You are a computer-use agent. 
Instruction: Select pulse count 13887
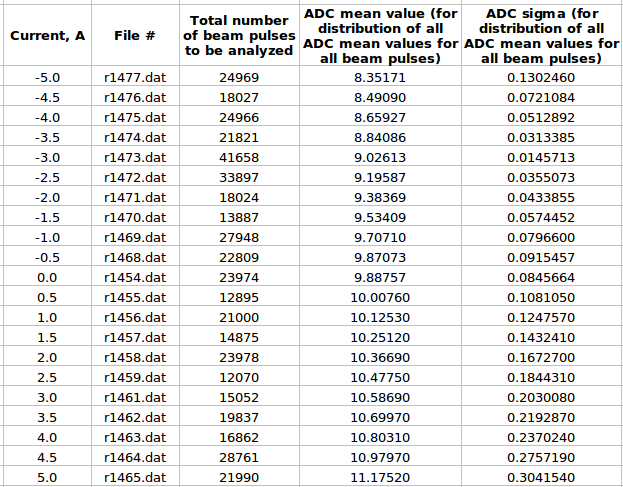click(239, 218)
